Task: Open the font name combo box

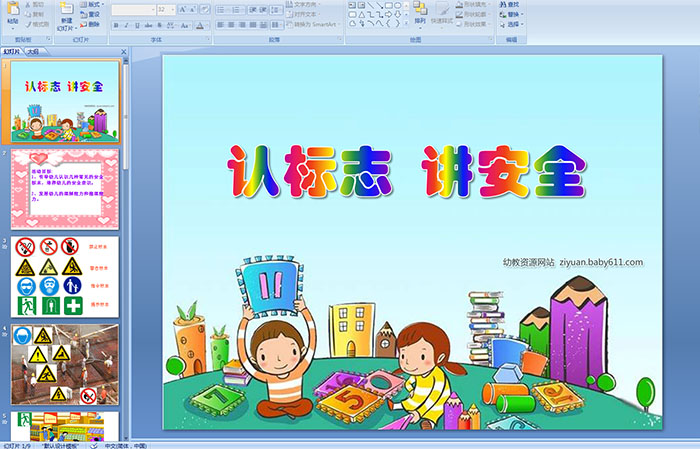Action: tap(133, 9)
